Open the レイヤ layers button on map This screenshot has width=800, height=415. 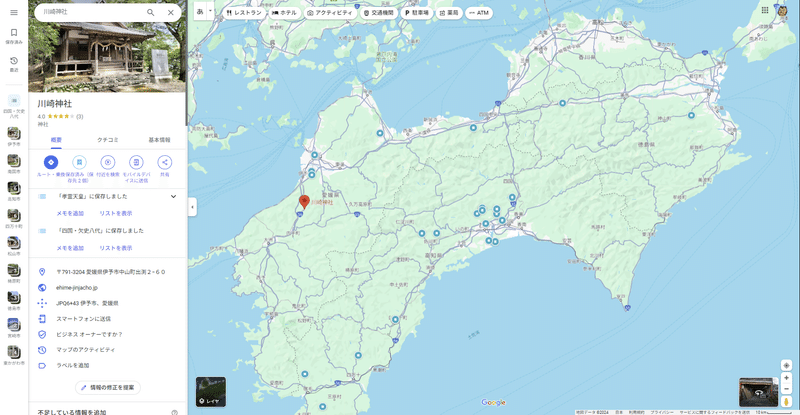(211, 392)
